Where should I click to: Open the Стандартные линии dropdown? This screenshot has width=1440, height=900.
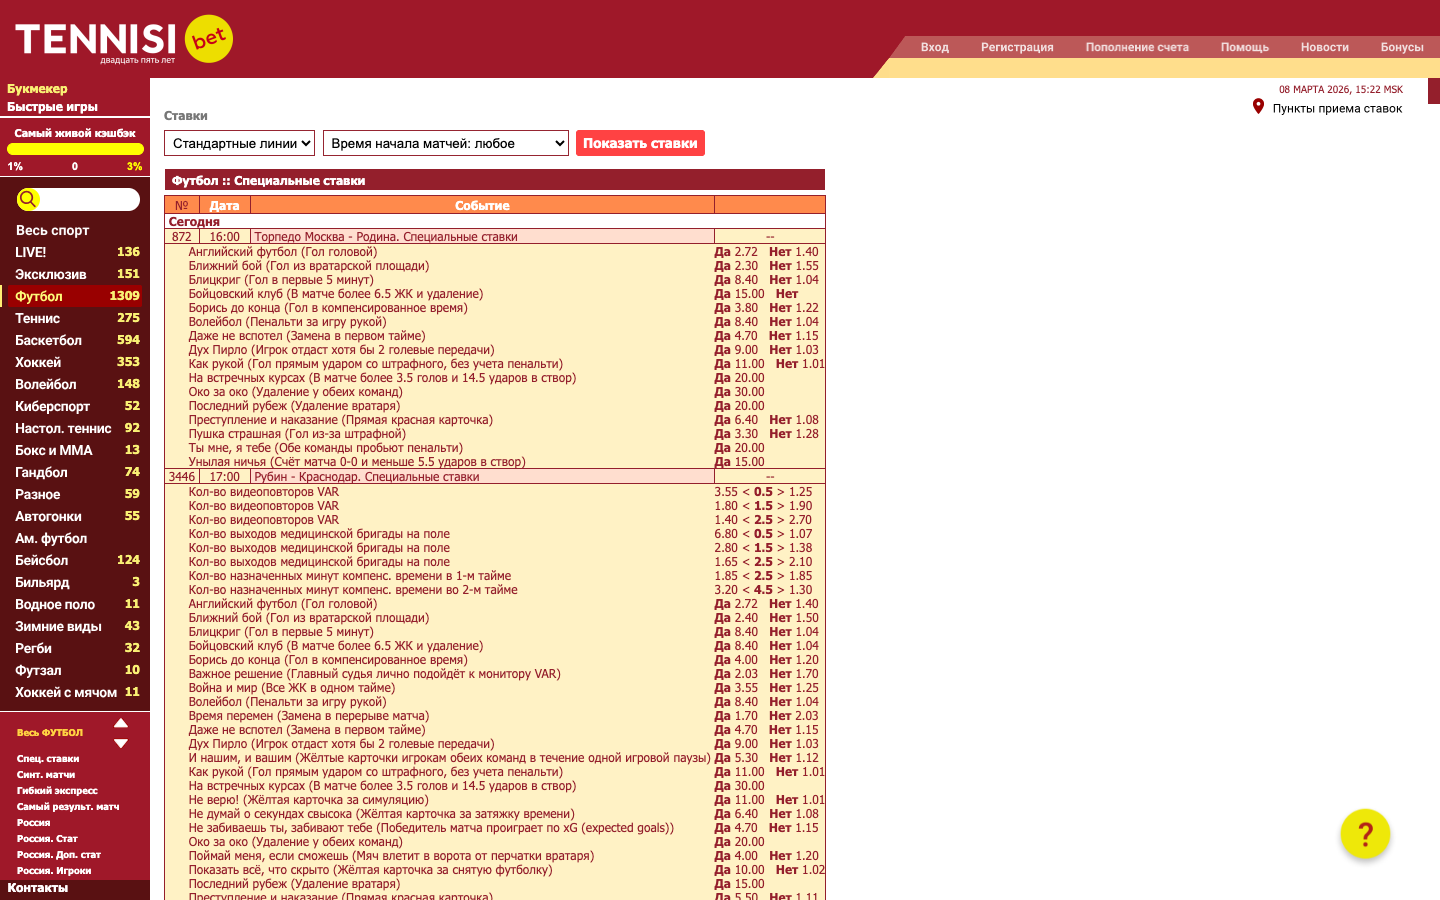[239, 143]
